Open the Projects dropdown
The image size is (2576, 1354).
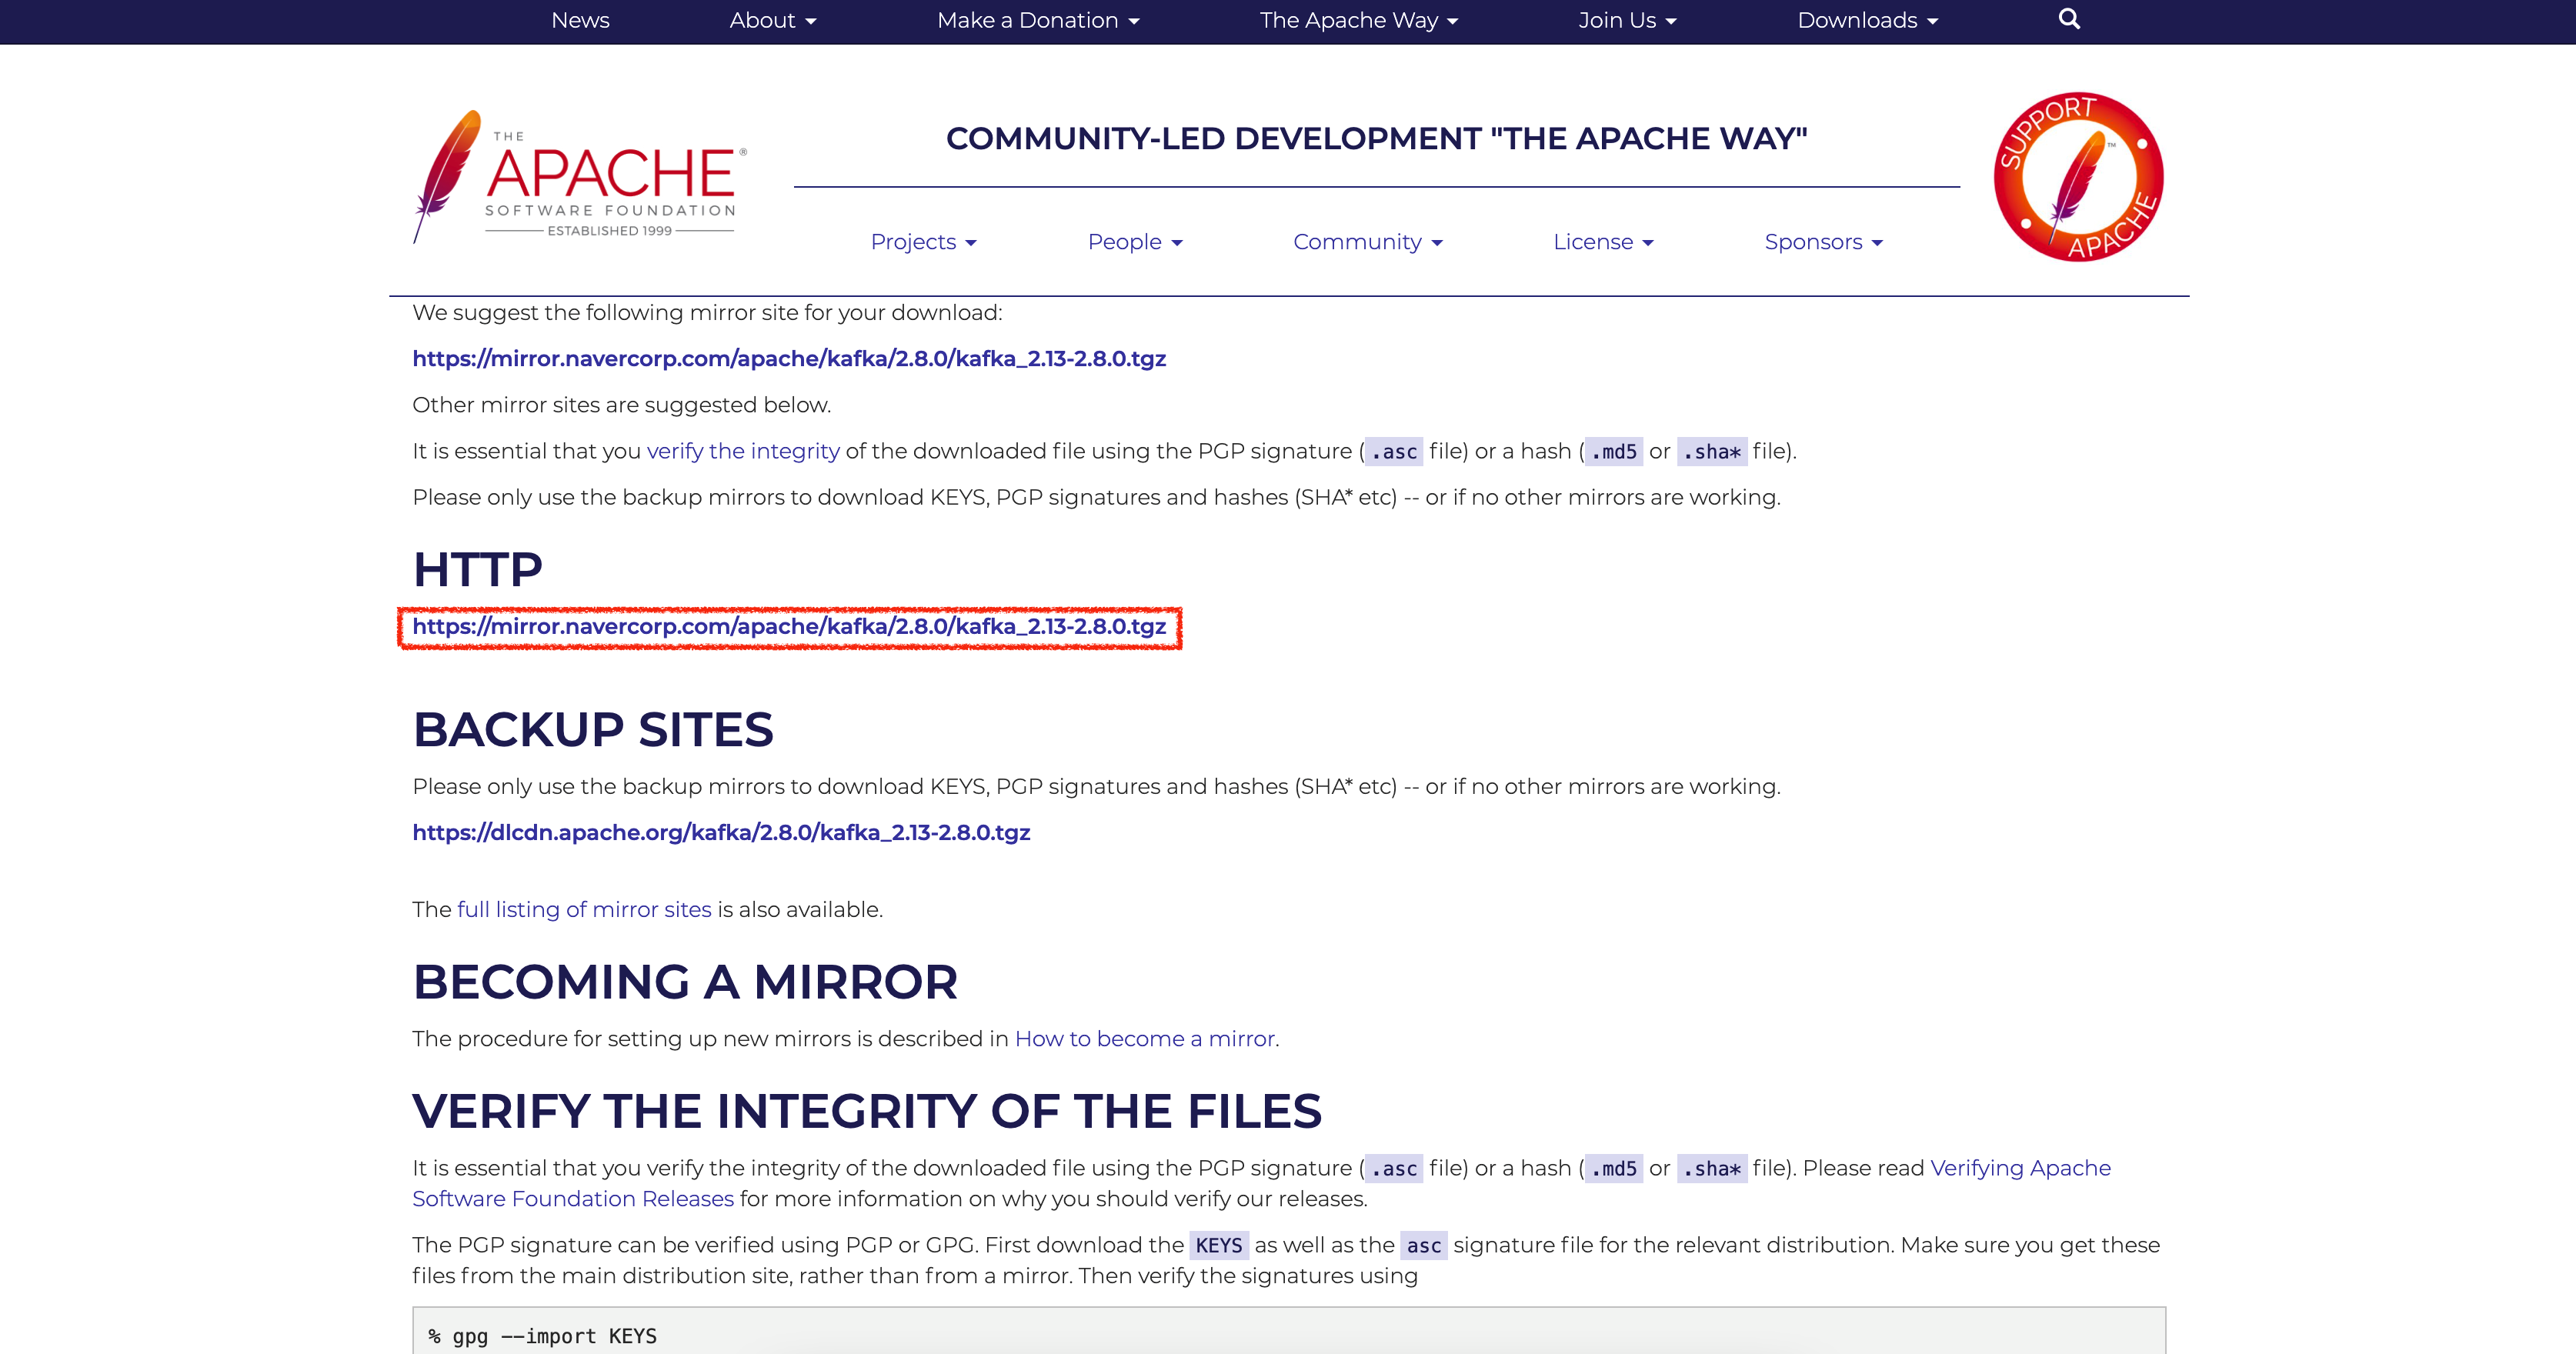(923, 242)
